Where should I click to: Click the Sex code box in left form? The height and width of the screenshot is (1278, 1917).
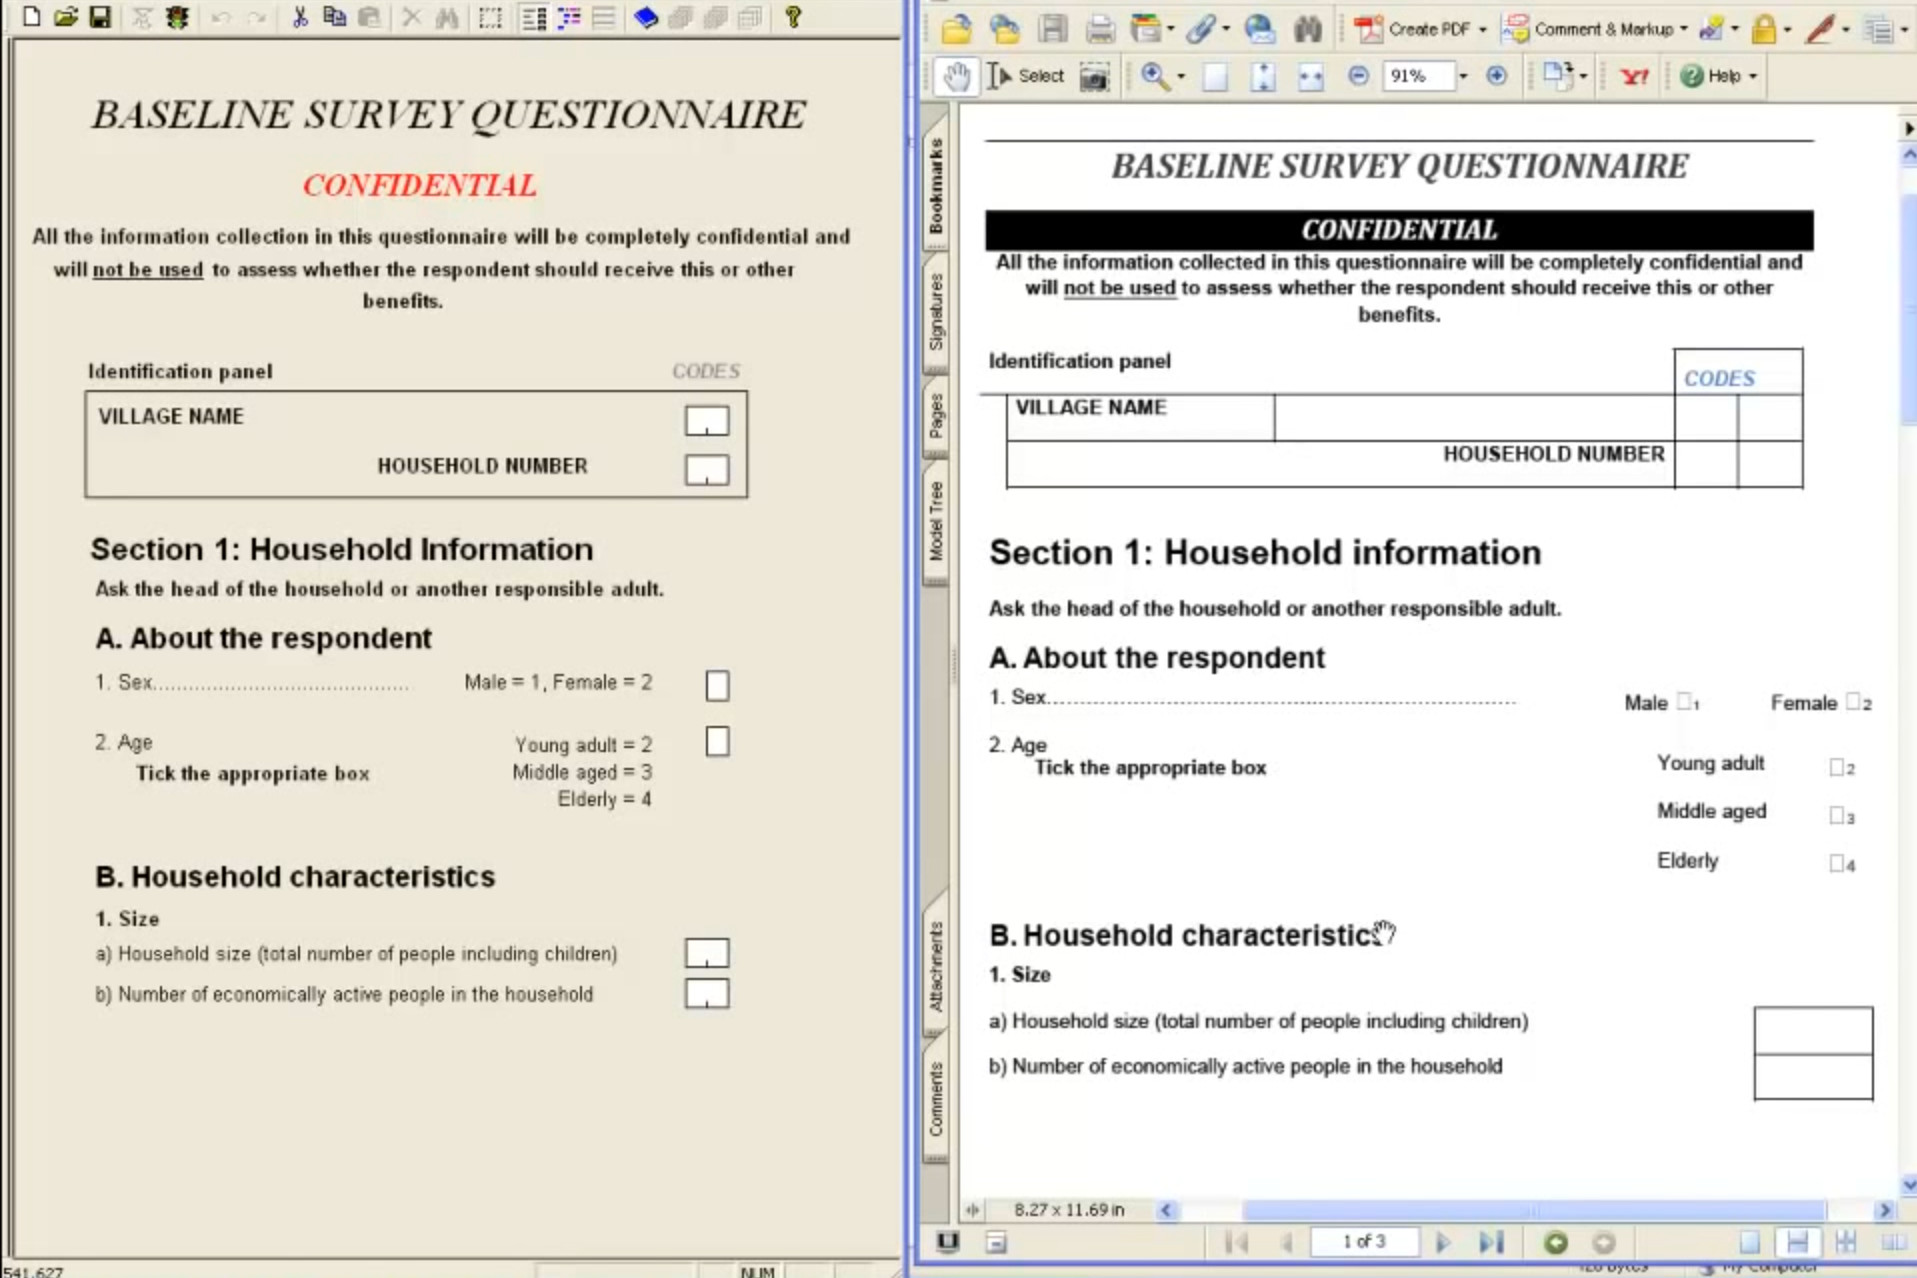717,686
